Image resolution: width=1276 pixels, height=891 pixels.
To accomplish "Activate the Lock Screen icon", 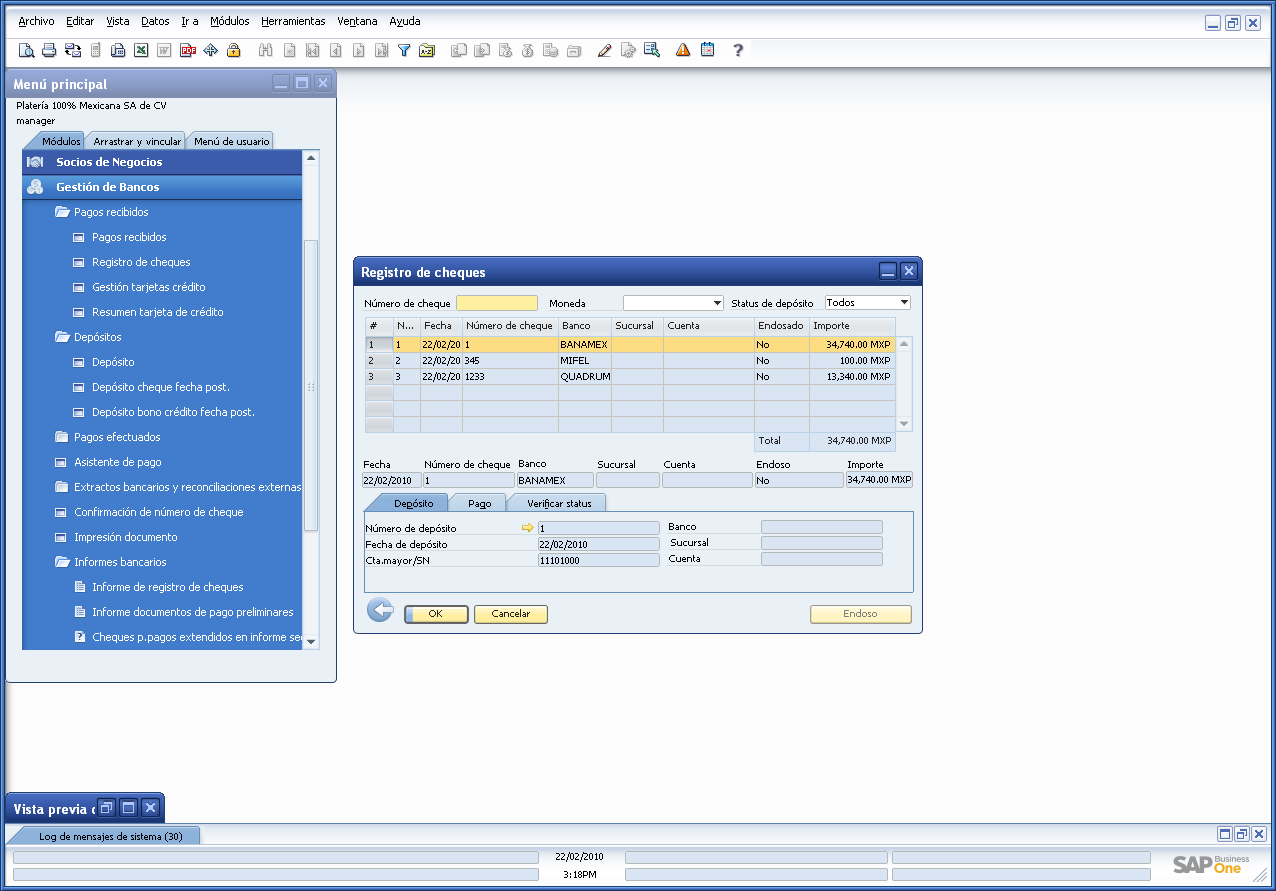I will tap(233, 50).
